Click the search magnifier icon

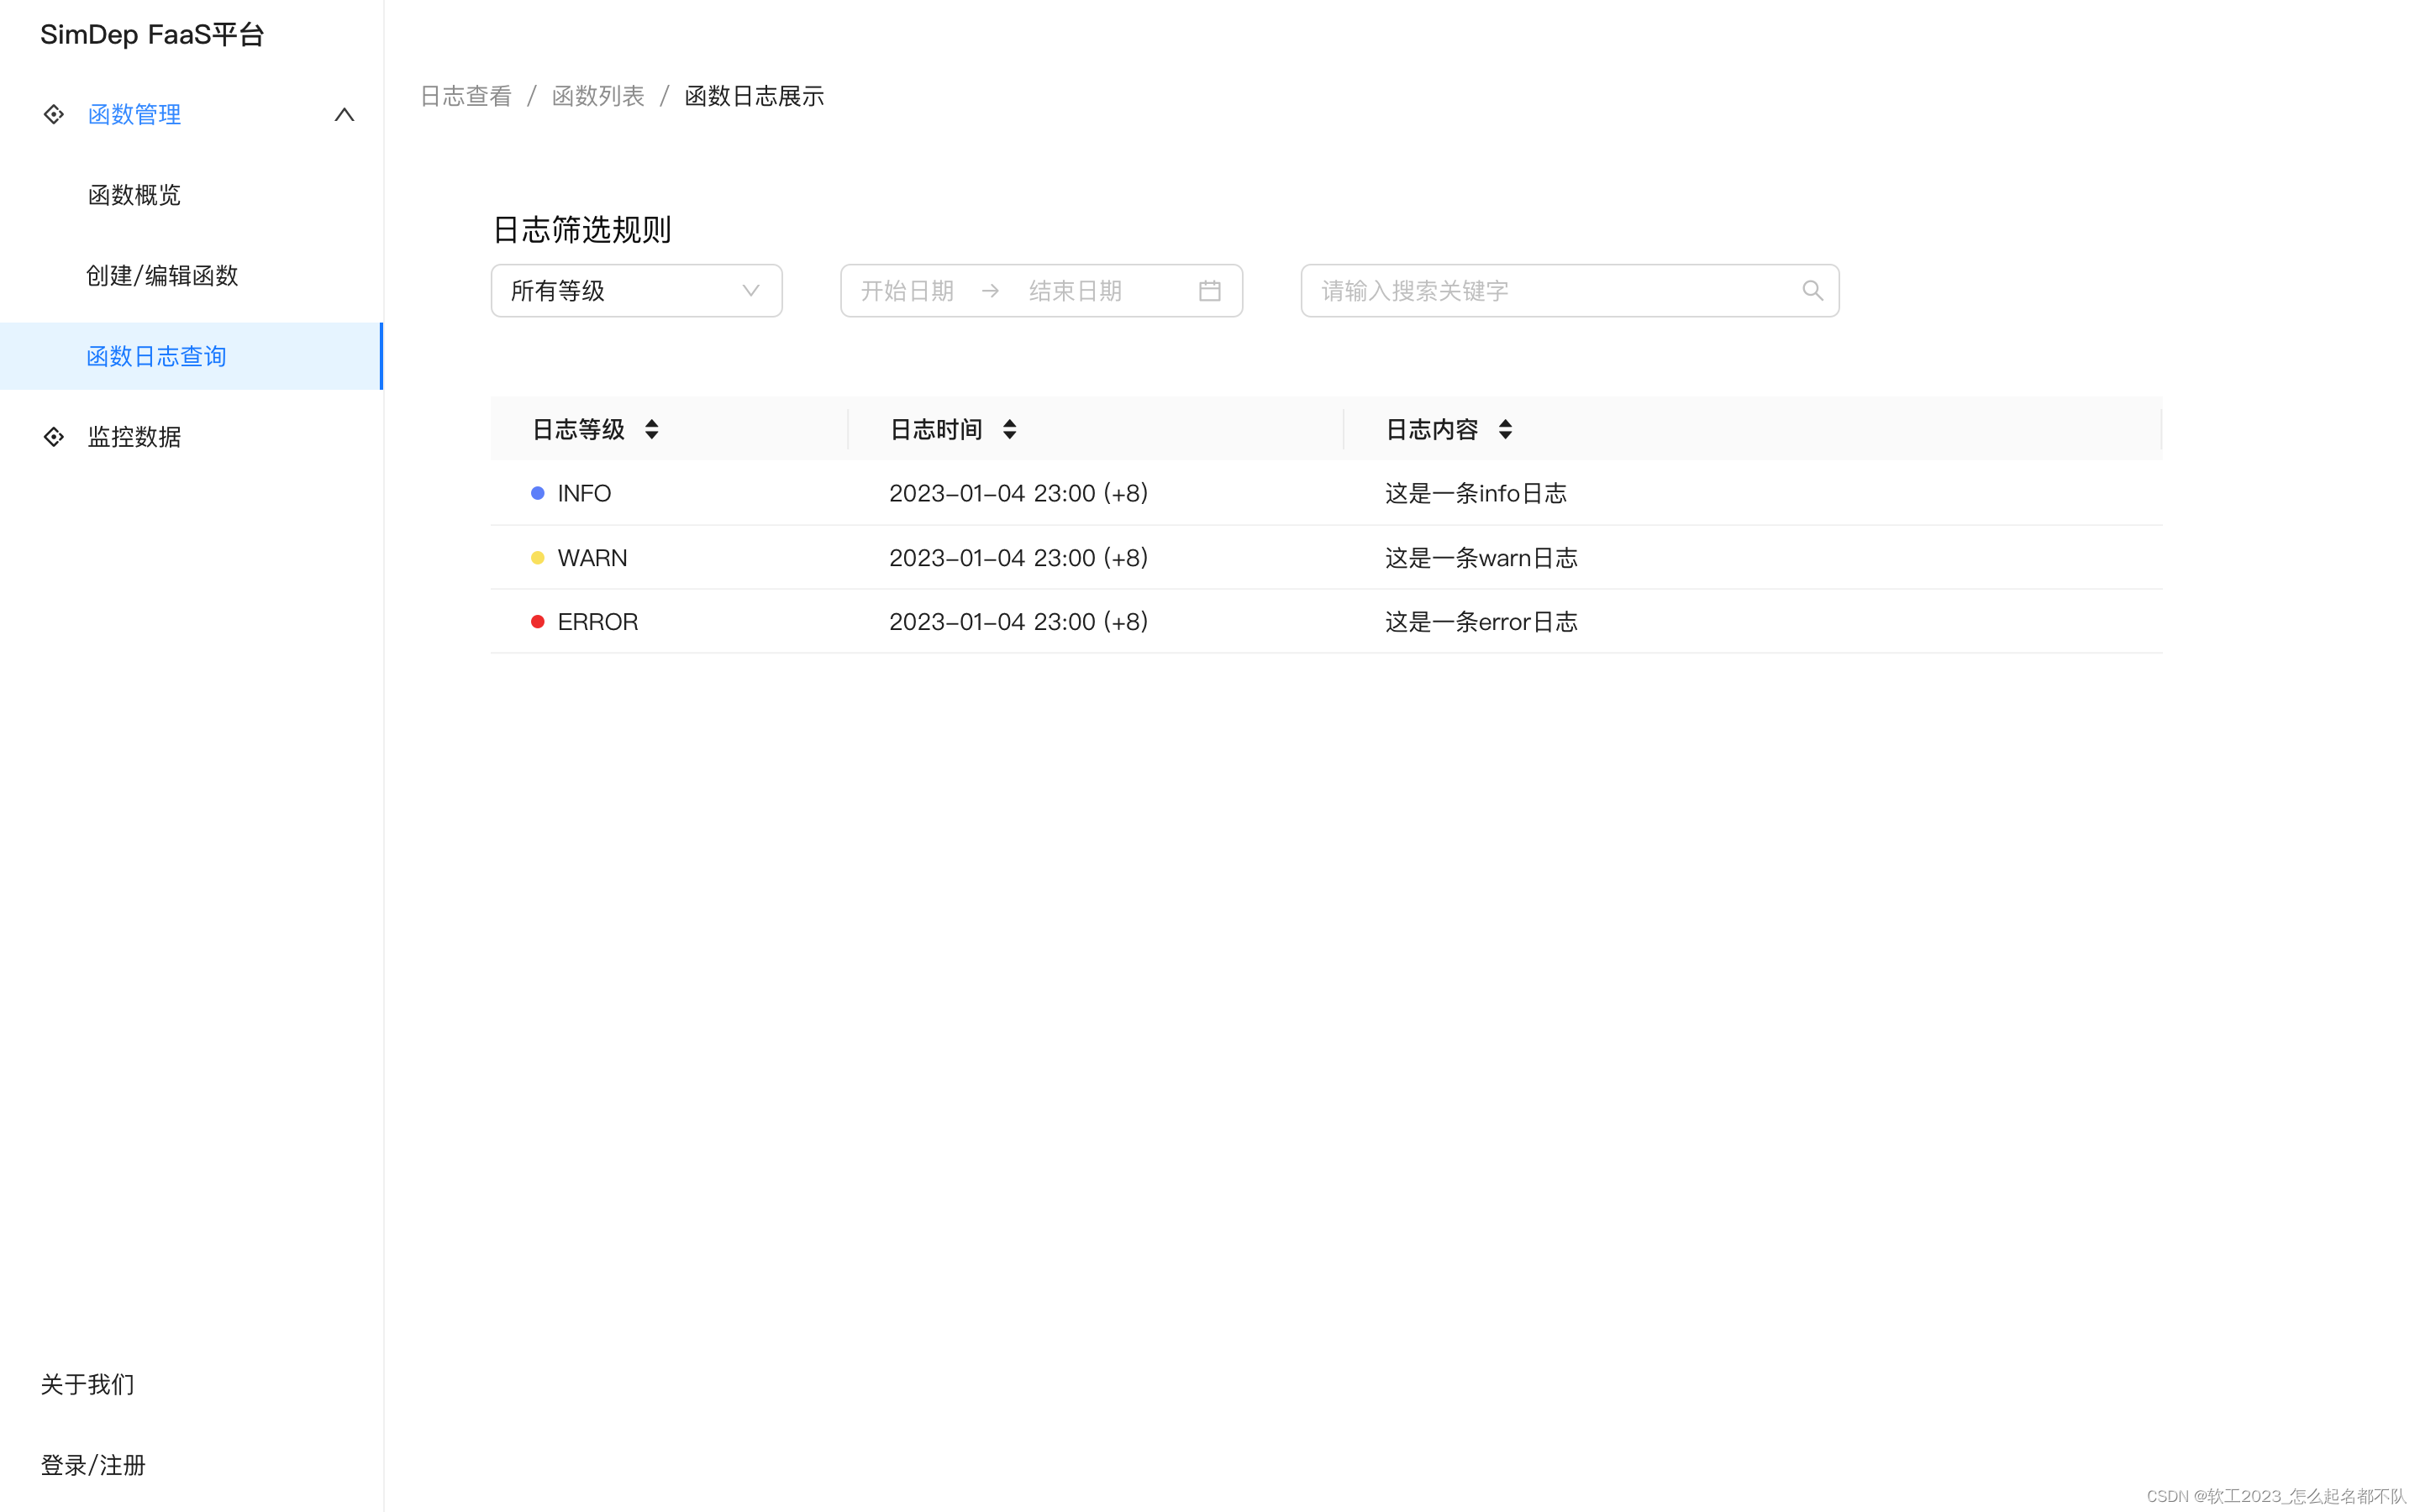1812,291
